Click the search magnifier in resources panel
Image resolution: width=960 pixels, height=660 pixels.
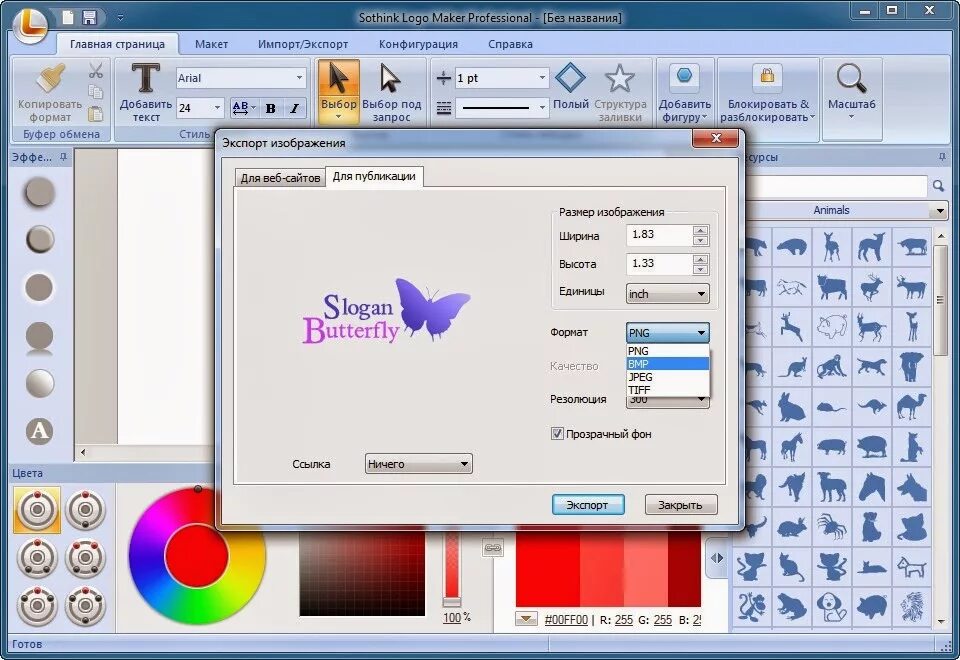(x=939, y=186)
